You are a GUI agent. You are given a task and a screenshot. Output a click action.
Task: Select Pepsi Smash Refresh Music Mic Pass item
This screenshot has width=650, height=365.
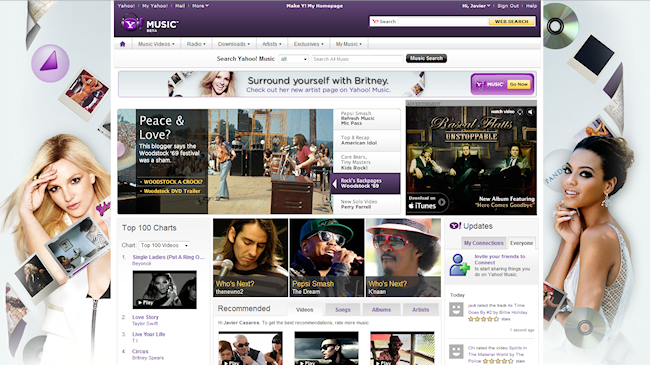pyautogui.click(x=366, y=119)
